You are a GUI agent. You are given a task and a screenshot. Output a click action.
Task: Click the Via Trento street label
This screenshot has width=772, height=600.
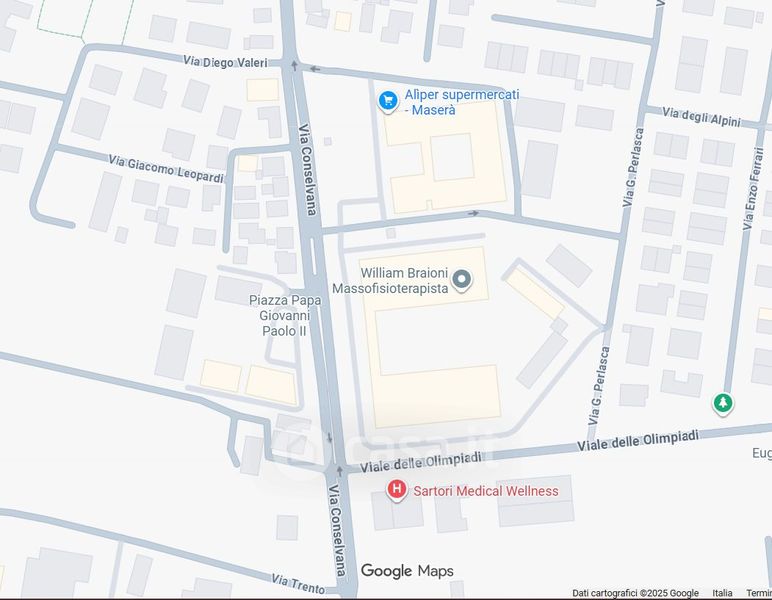pos(298,583)
